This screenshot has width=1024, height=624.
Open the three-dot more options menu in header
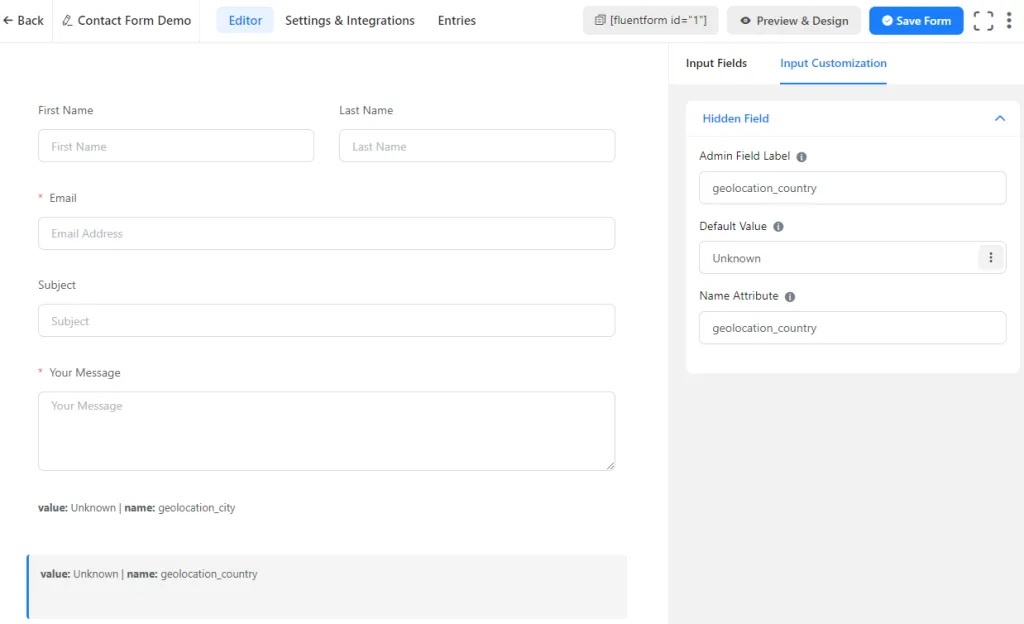1009,21
